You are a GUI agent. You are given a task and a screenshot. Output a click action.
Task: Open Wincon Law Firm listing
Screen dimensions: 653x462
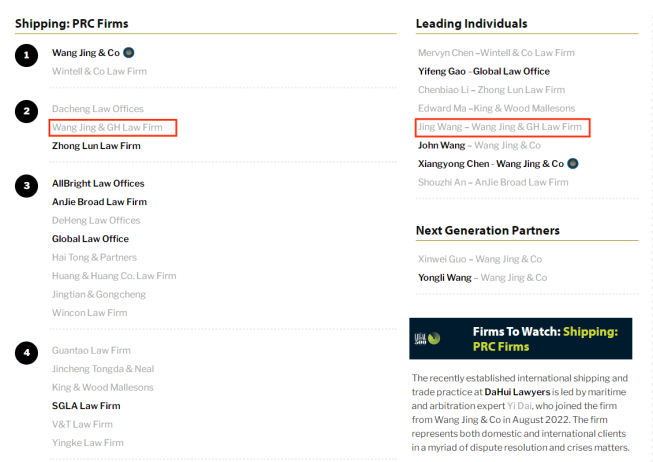coord(90,313)
